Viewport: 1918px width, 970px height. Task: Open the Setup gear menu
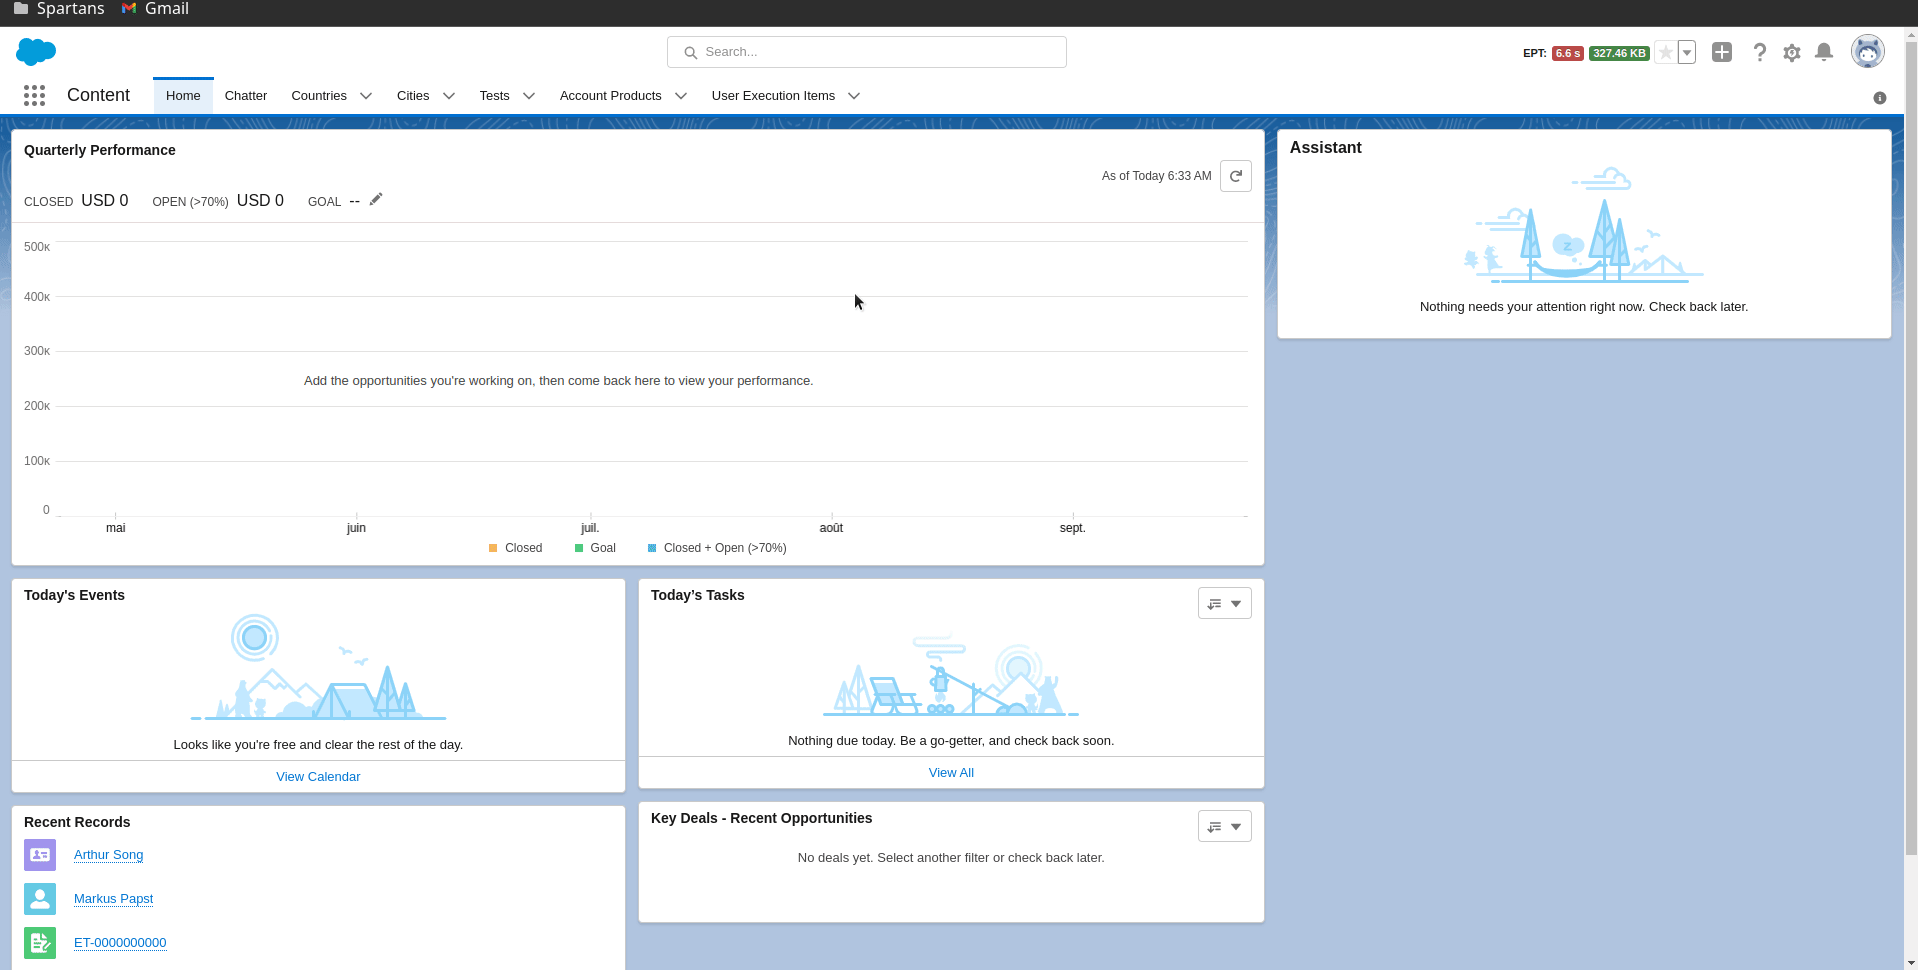[x=1792, y=53]
